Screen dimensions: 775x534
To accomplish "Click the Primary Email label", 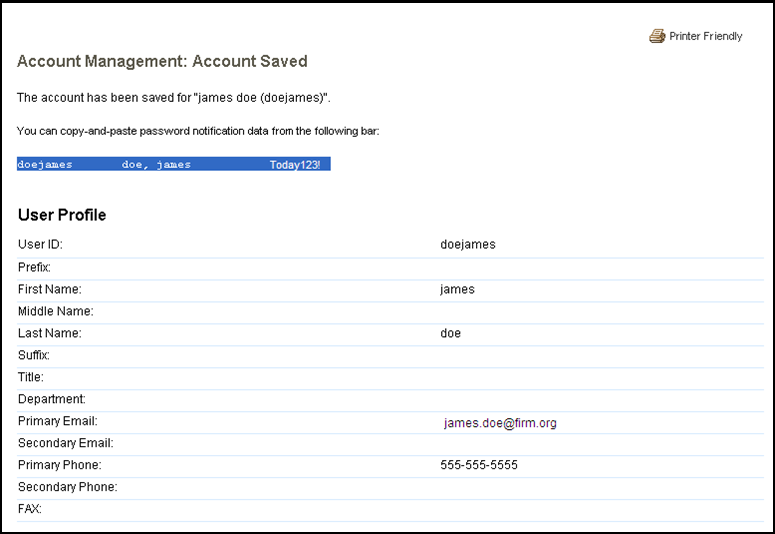I will (x=57, y=421).
